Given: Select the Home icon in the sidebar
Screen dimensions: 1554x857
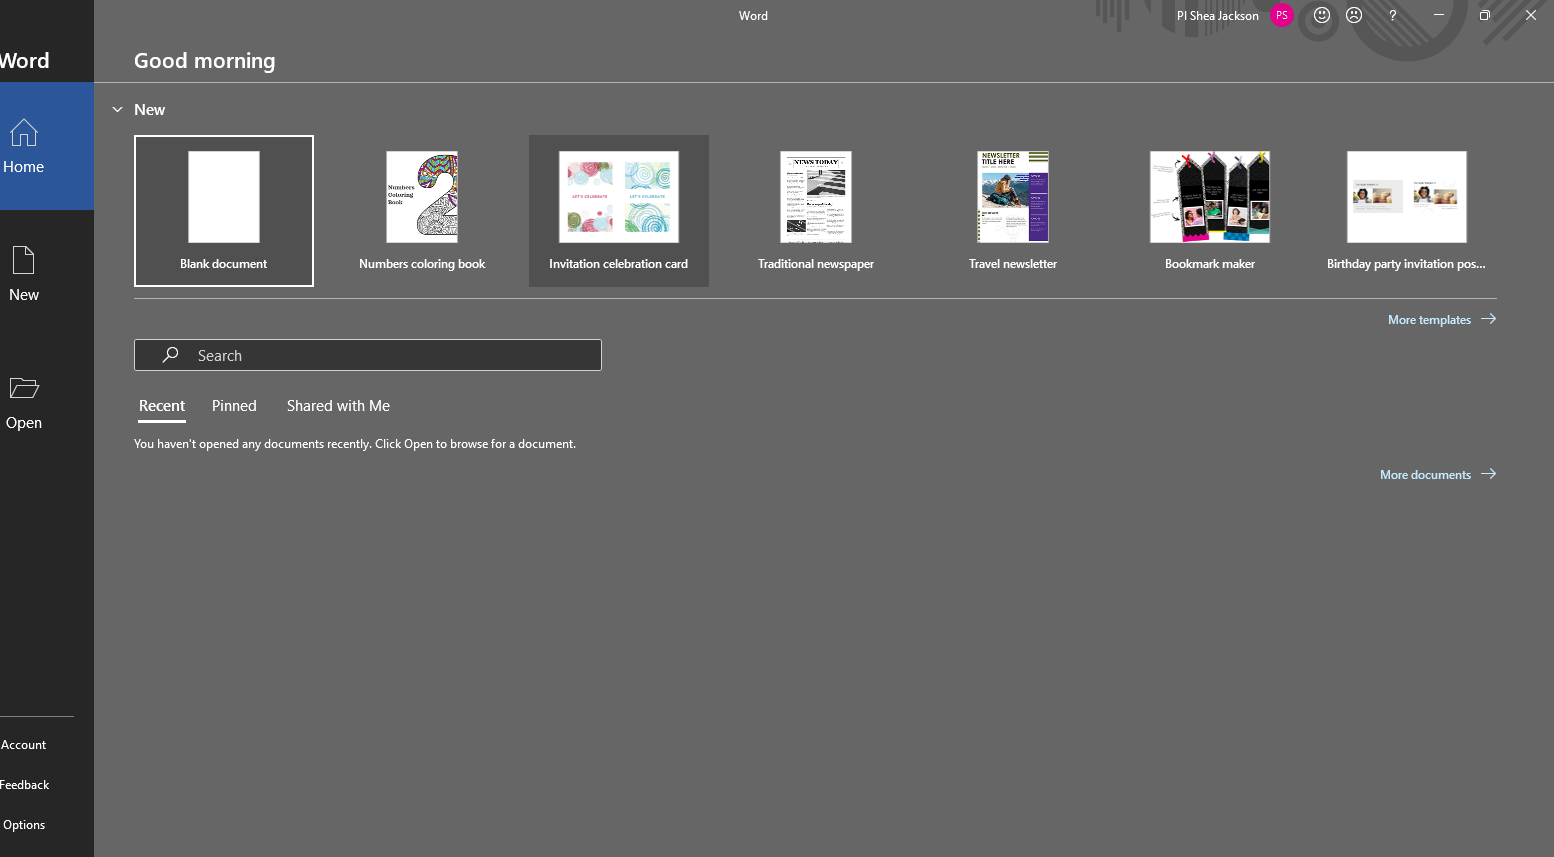Looking at the screenshot, I should pyautogui.click(x=23, y=133).
